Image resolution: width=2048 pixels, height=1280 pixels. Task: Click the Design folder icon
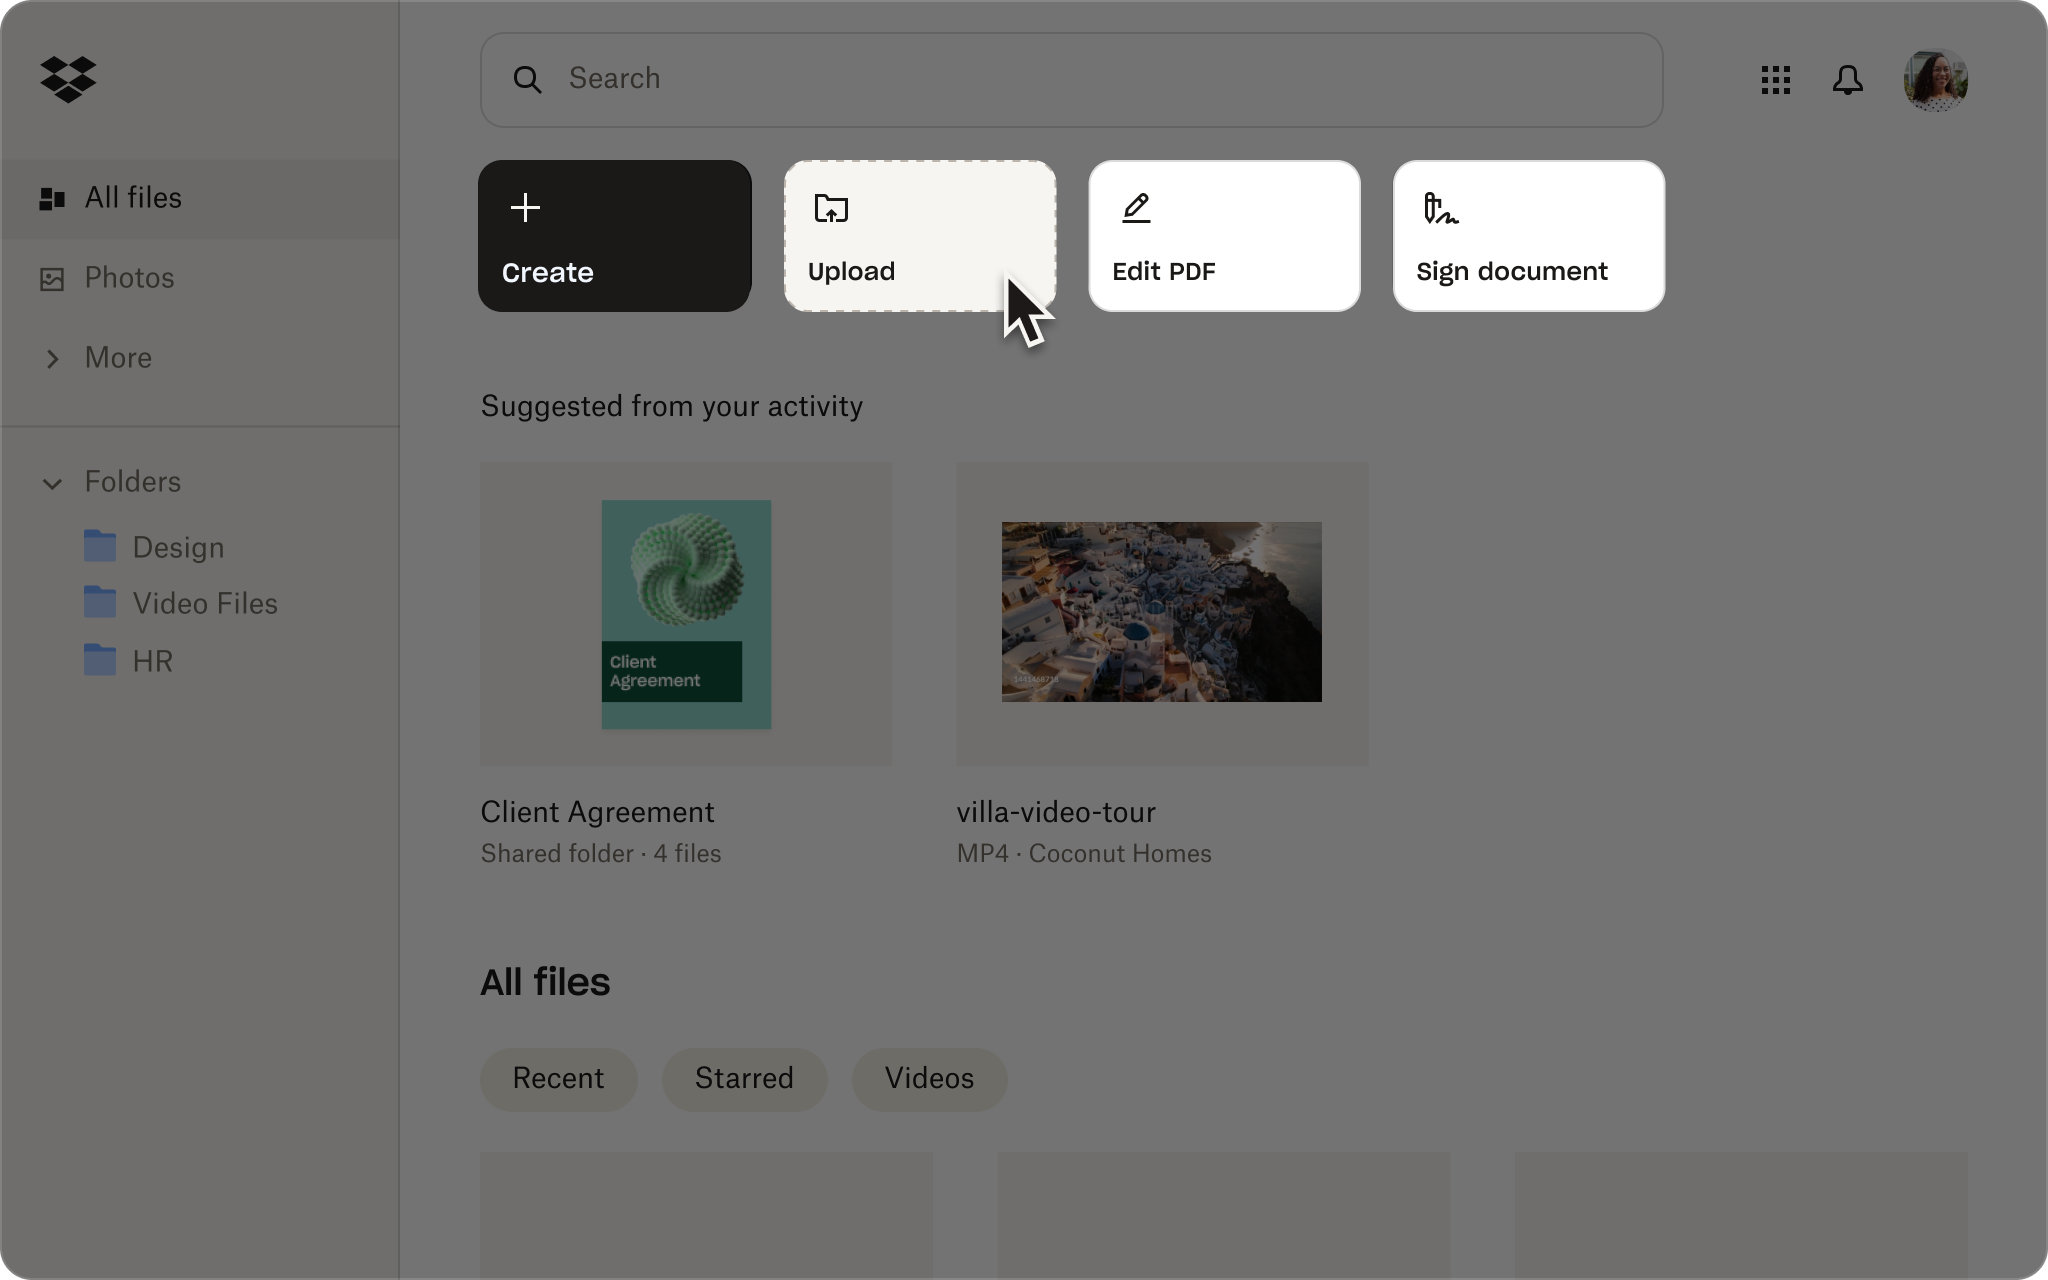pyautogui.click(x=101, y=546)
